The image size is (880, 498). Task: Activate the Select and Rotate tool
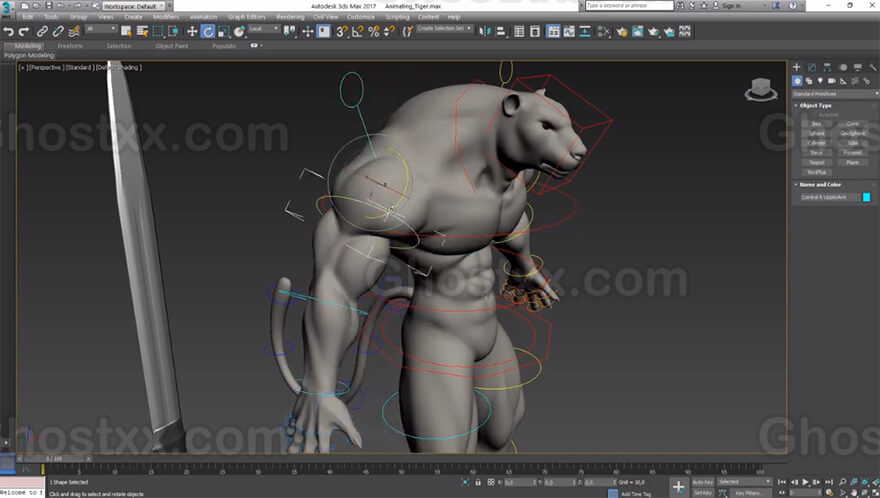pyautogui.click(x=208, y=31)
